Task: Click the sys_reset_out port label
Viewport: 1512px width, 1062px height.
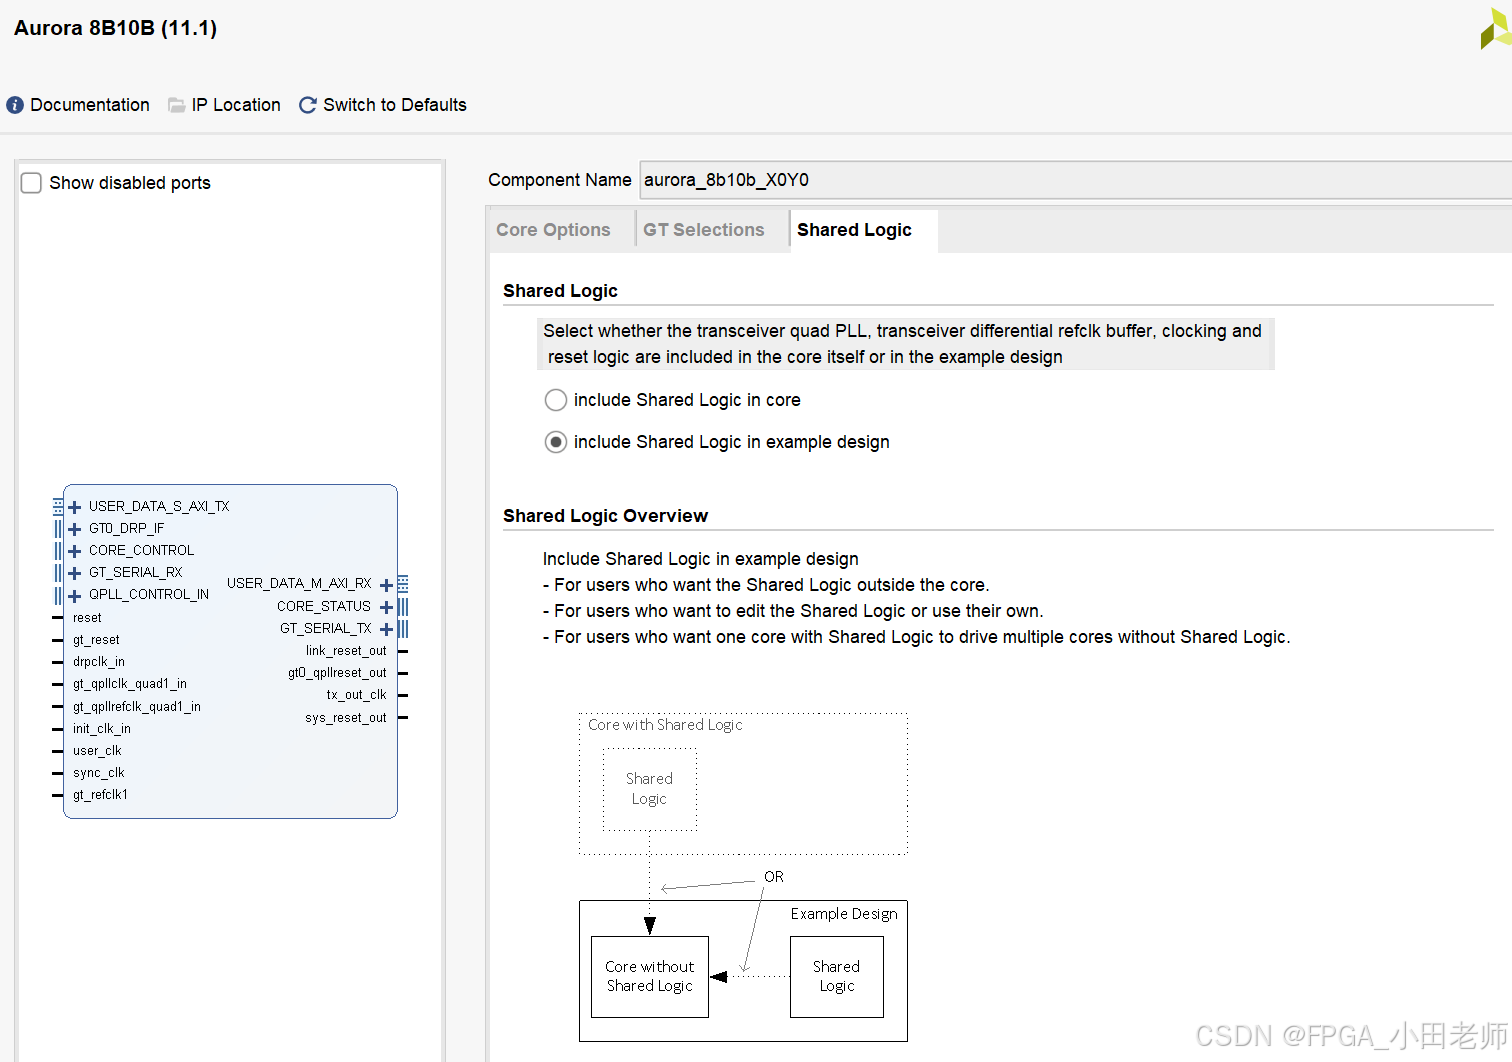Action: (x=346, y=718)
